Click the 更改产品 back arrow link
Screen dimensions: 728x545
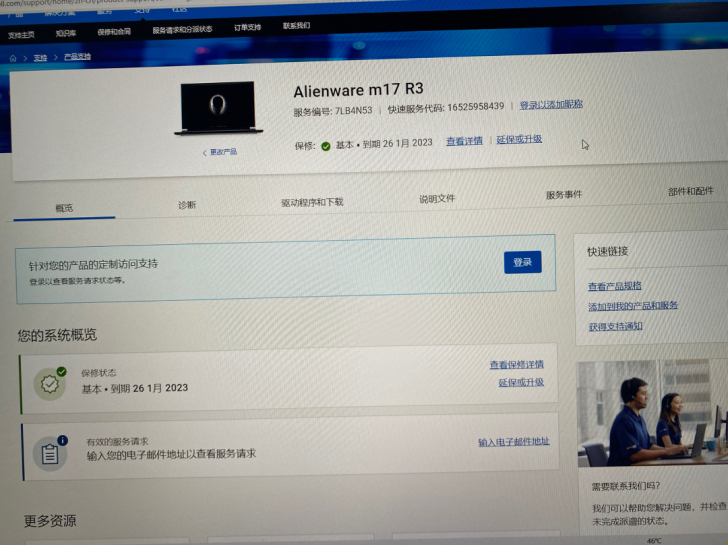click(x=220, y=152)
